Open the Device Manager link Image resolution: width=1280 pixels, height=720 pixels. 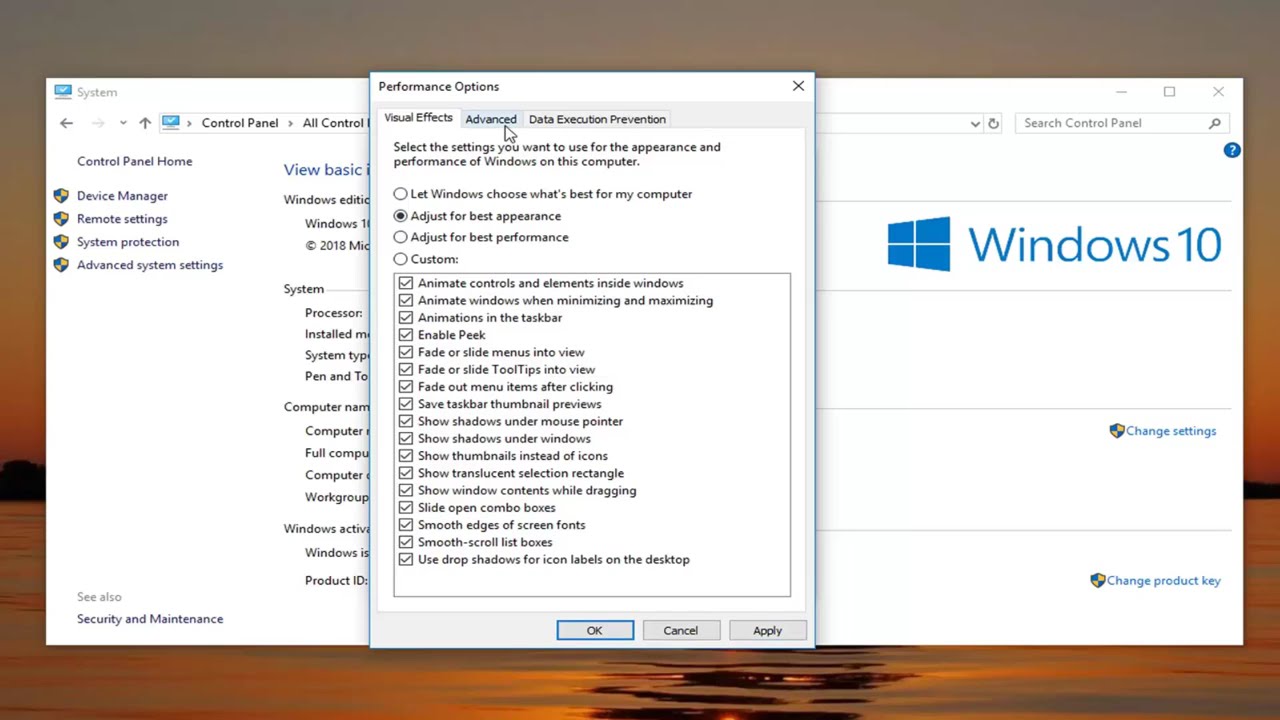coord(122,196)
